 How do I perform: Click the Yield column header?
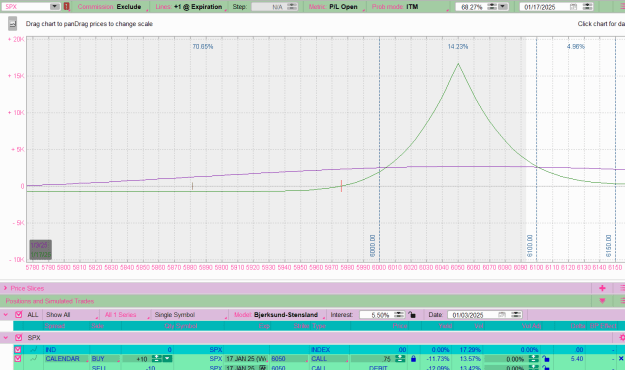coord(445,326)
